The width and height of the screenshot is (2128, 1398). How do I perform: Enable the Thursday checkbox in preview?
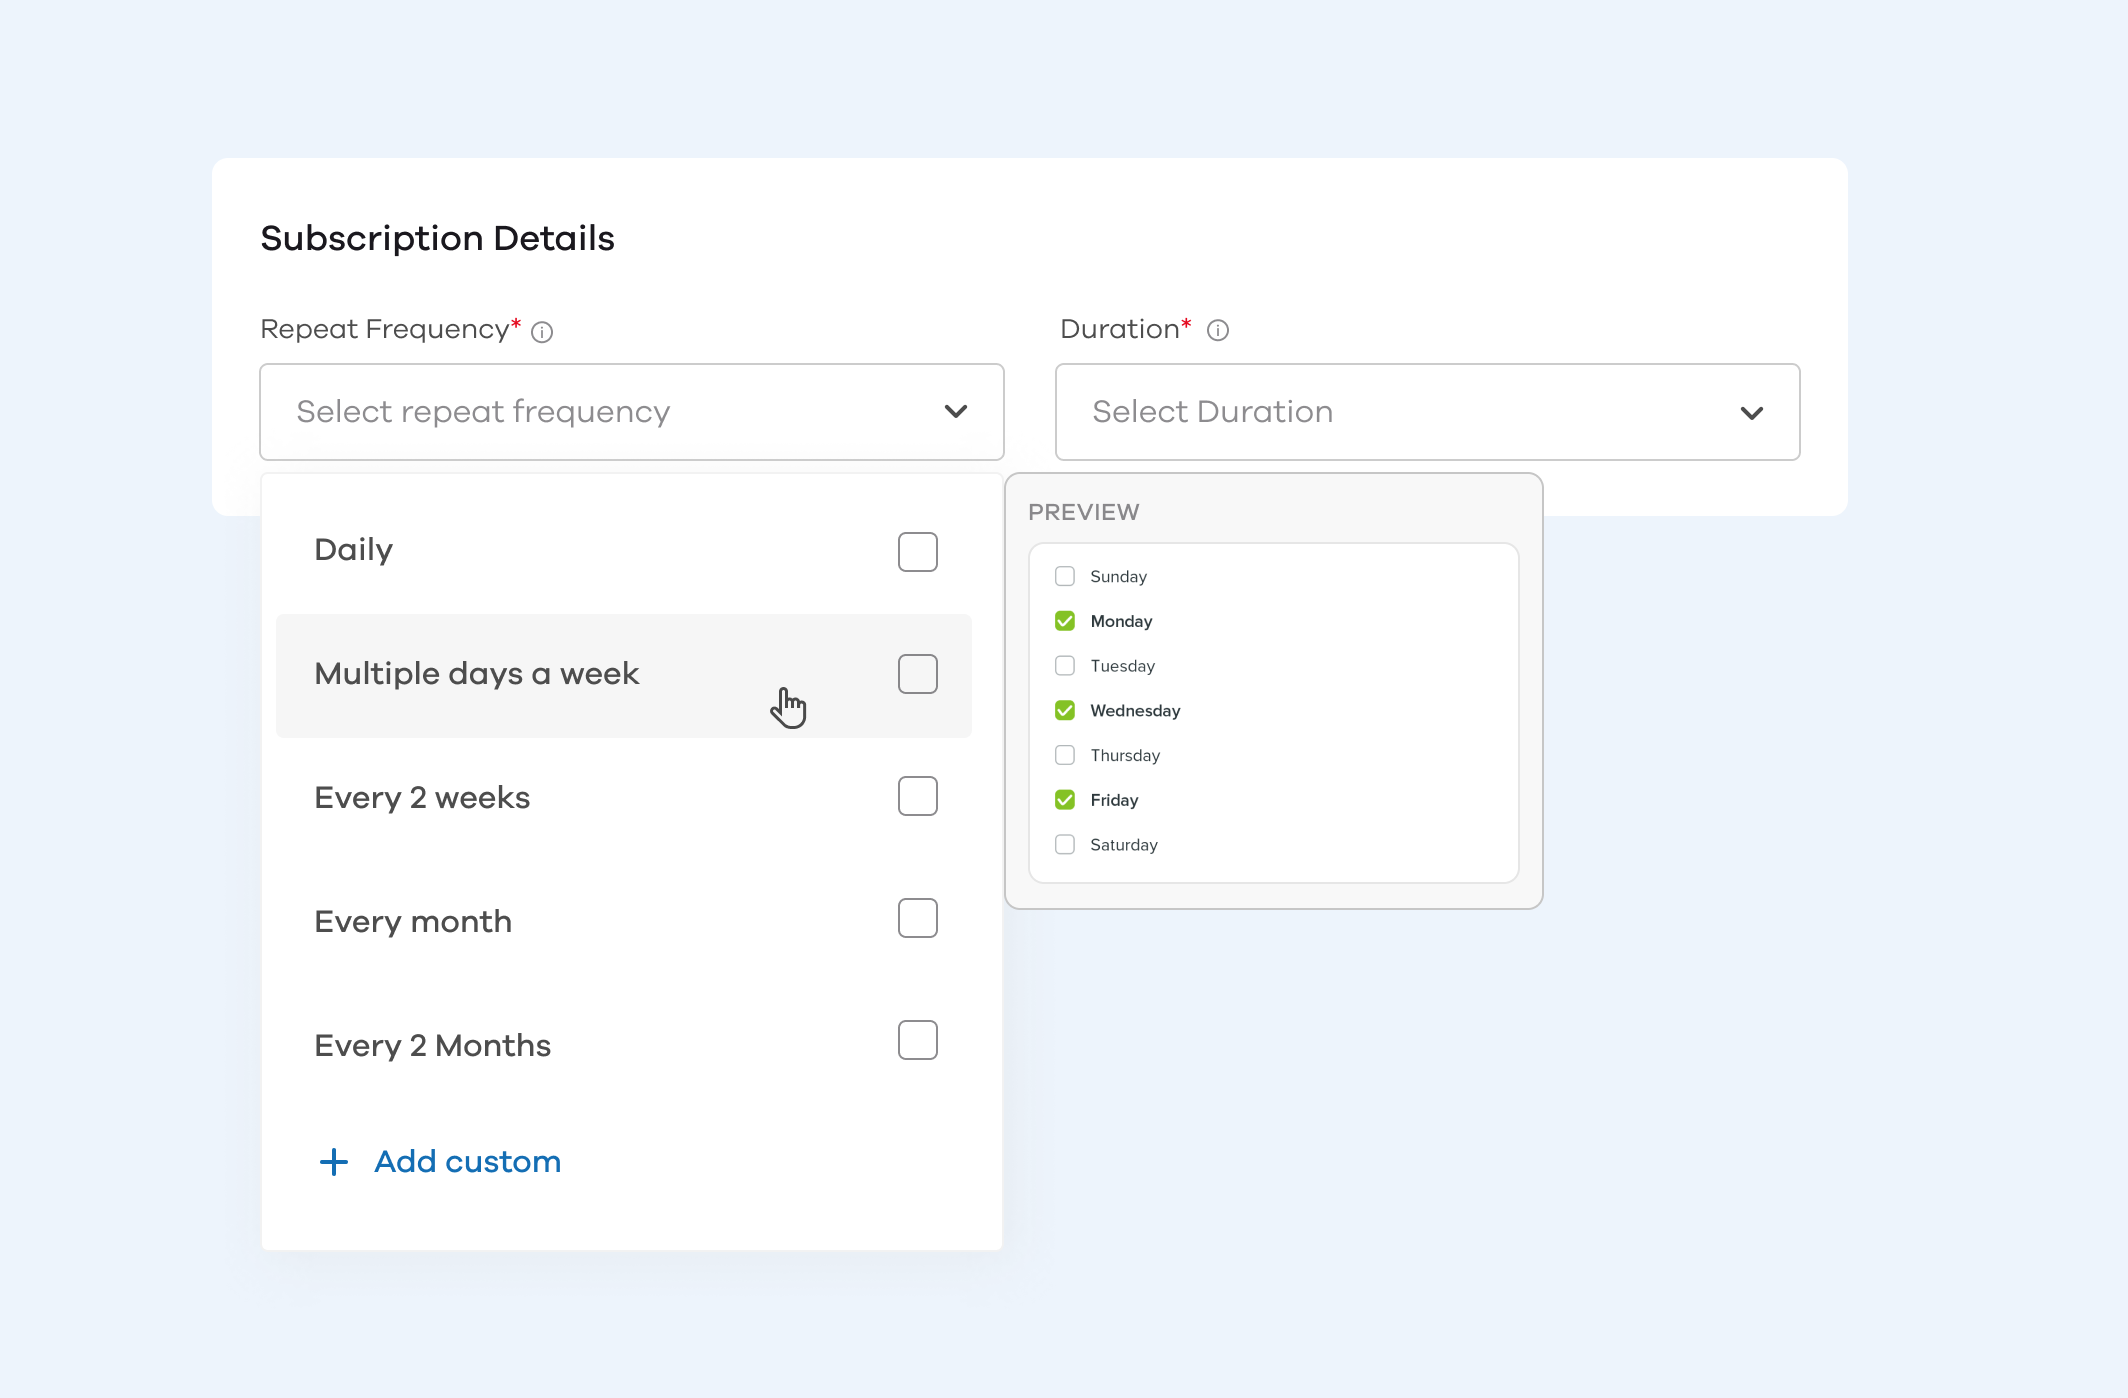pyautogui.click(x=1065, y=755)
